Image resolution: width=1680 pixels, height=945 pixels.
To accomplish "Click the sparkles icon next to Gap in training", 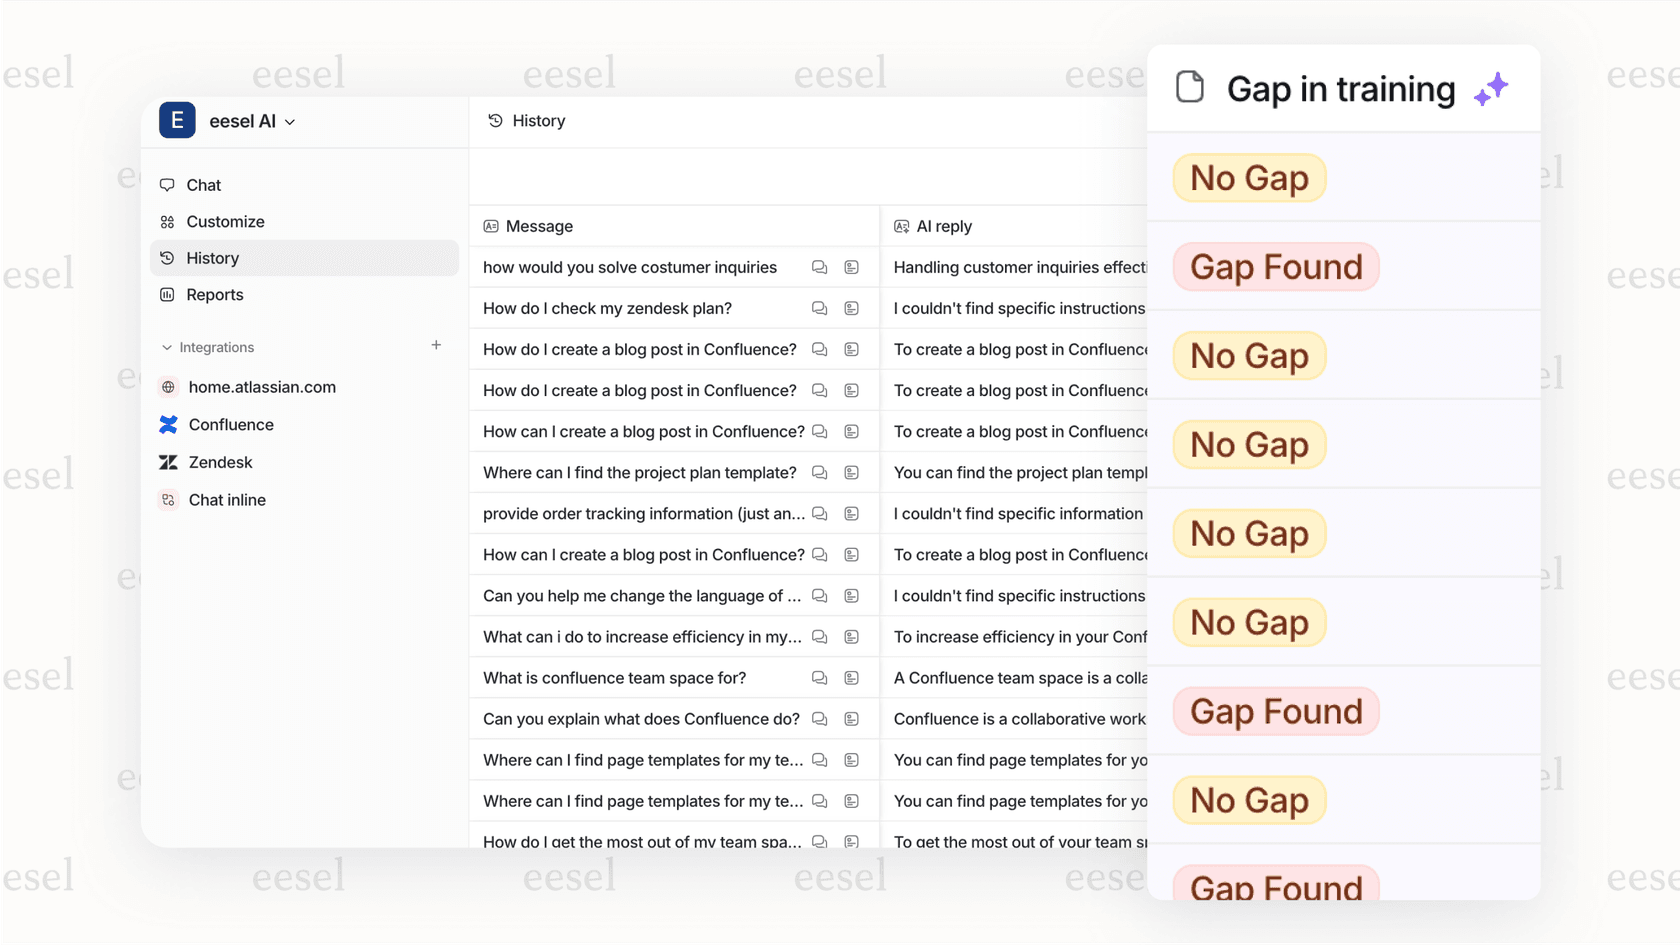I will pos(1491,88).
